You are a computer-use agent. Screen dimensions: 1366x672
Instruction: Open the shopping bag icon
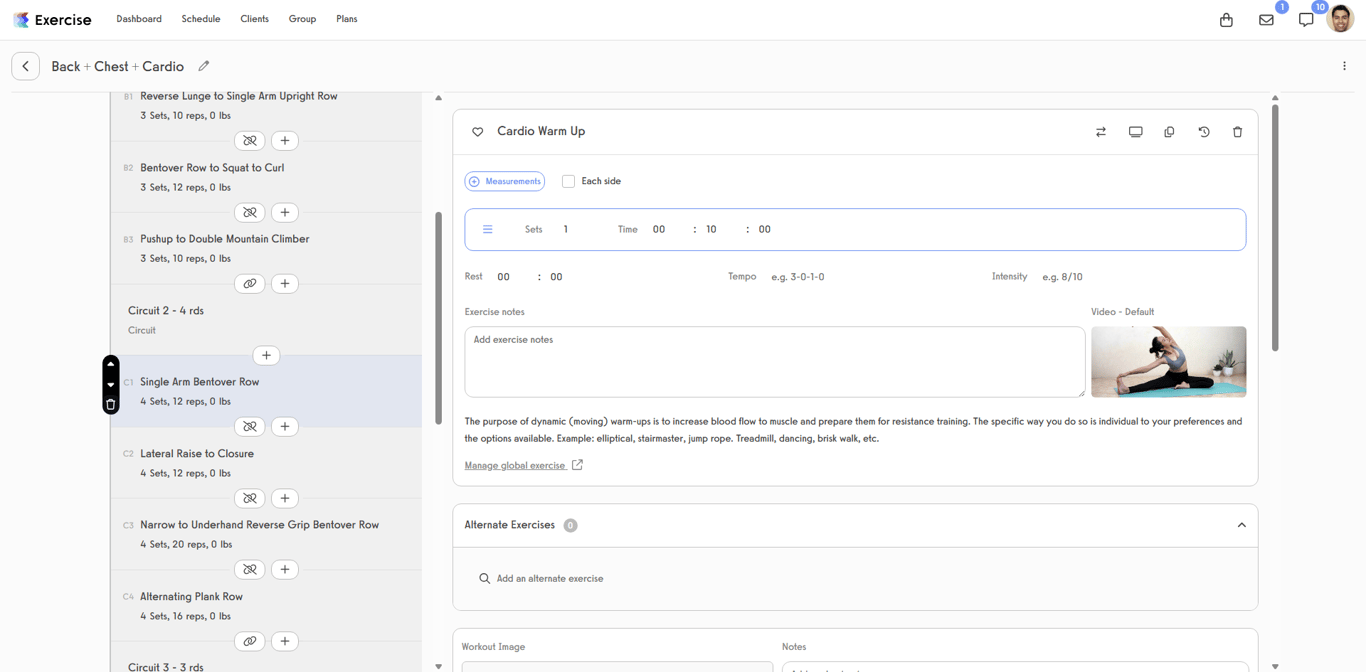1226,19
